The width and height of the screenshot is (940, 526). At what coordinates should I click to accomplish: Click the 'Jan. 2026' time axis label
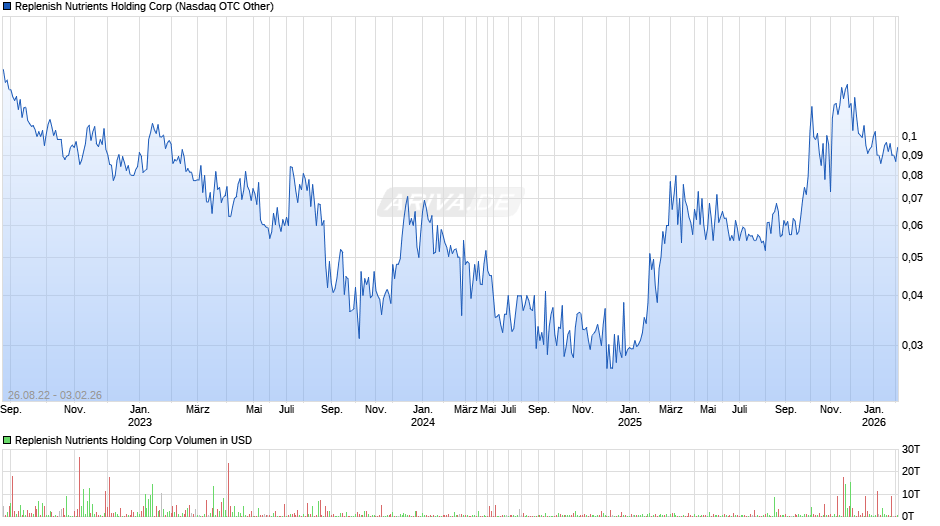873,416
